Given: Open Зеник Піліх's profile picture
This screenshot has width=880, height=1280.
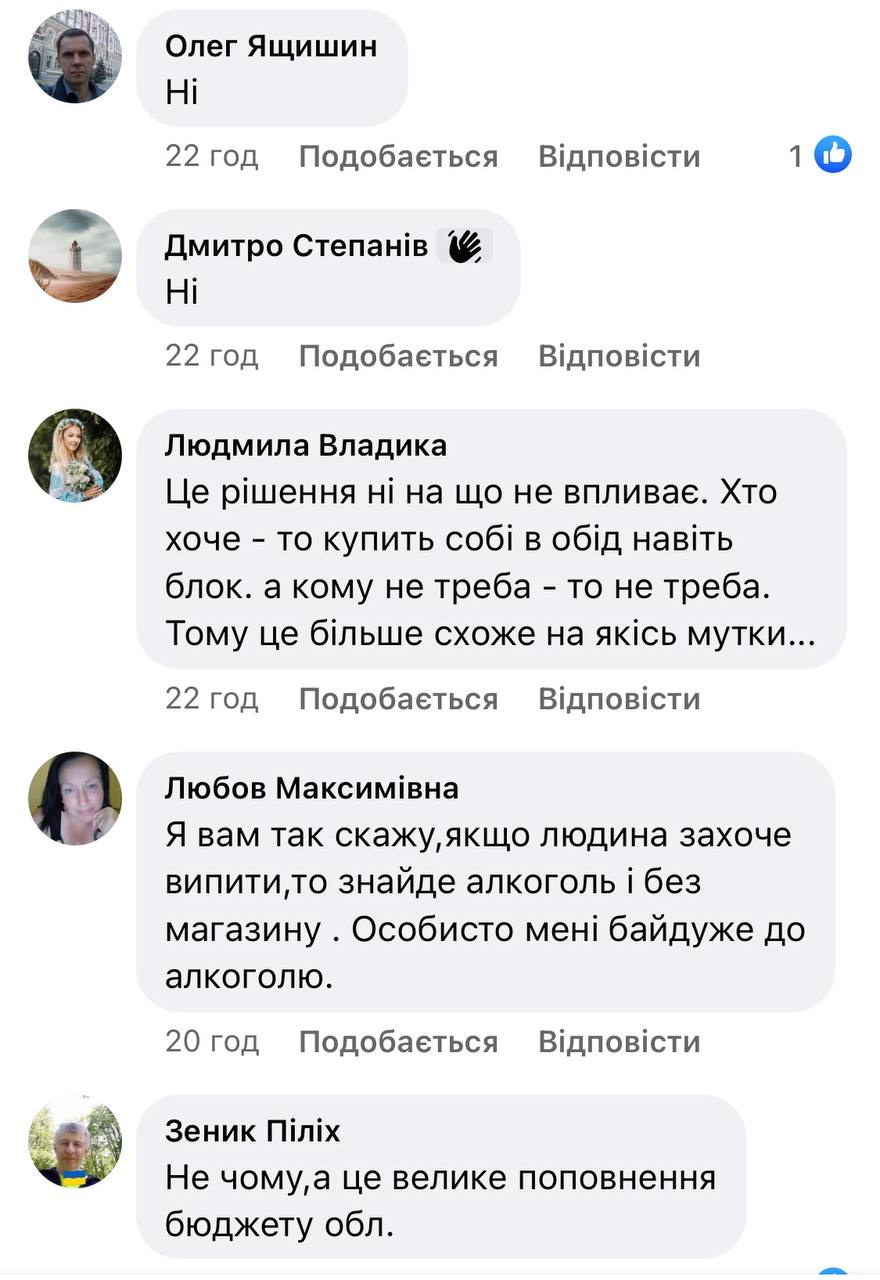Looking at the screenshot, I should click(x=75, y=1140).
